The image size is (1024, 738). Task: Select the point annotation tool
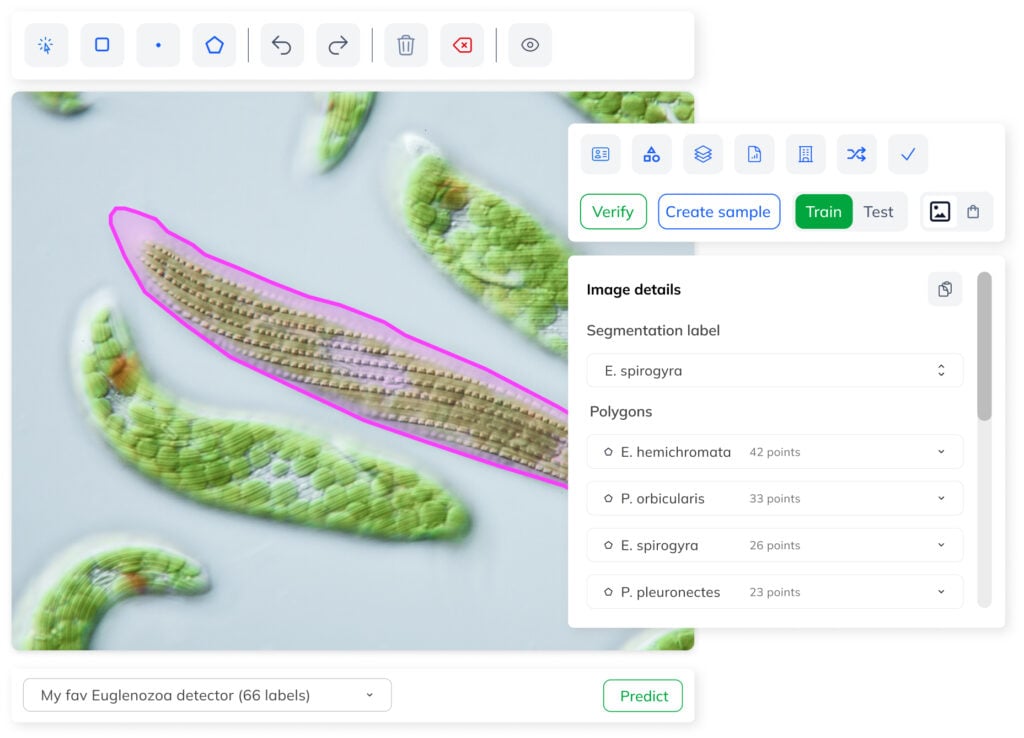(x=158, y=45)
